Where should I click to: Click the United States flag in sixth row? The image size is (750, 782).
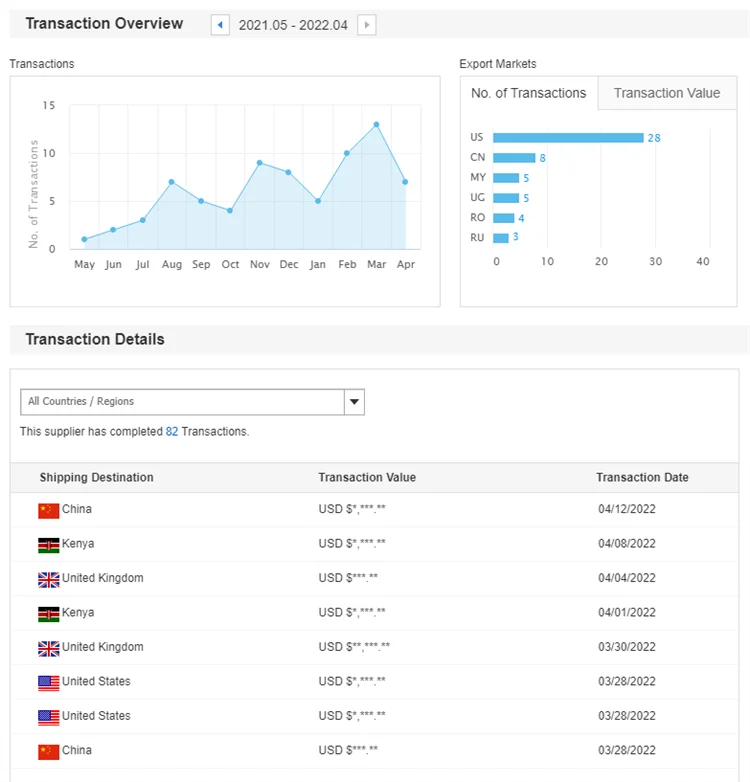point(48,683)
